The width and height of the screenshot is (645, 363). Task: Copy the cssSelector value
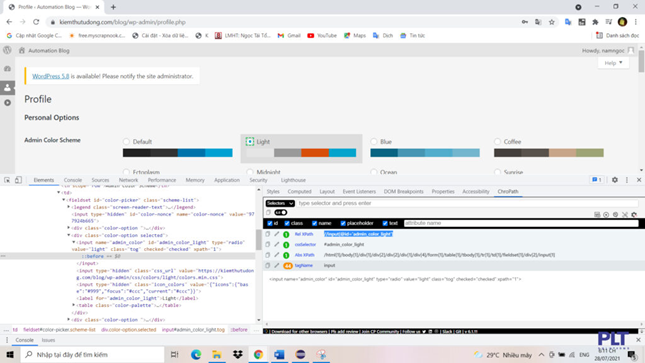pyautogui.click(x=268, y=244)
